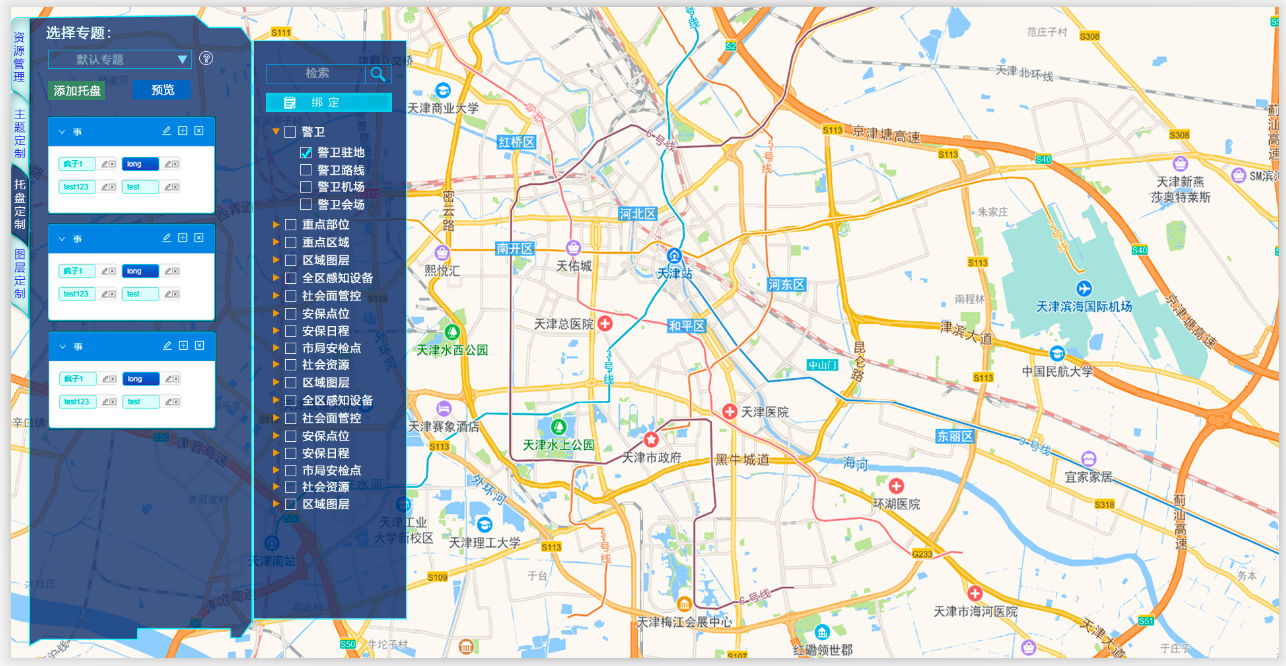The image size is (1286, 666).
Task: Click the 中国民航大学 school marker
Action: pyautogui.click(x=1057, y=353)
